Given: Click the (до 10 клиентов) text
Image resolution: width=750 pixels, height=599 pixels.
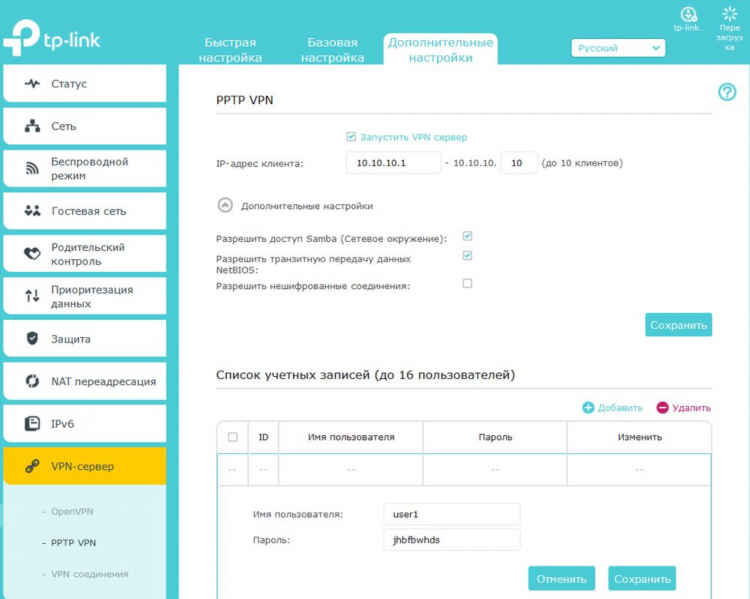Looking at the screenshot, I should (582, 163).
